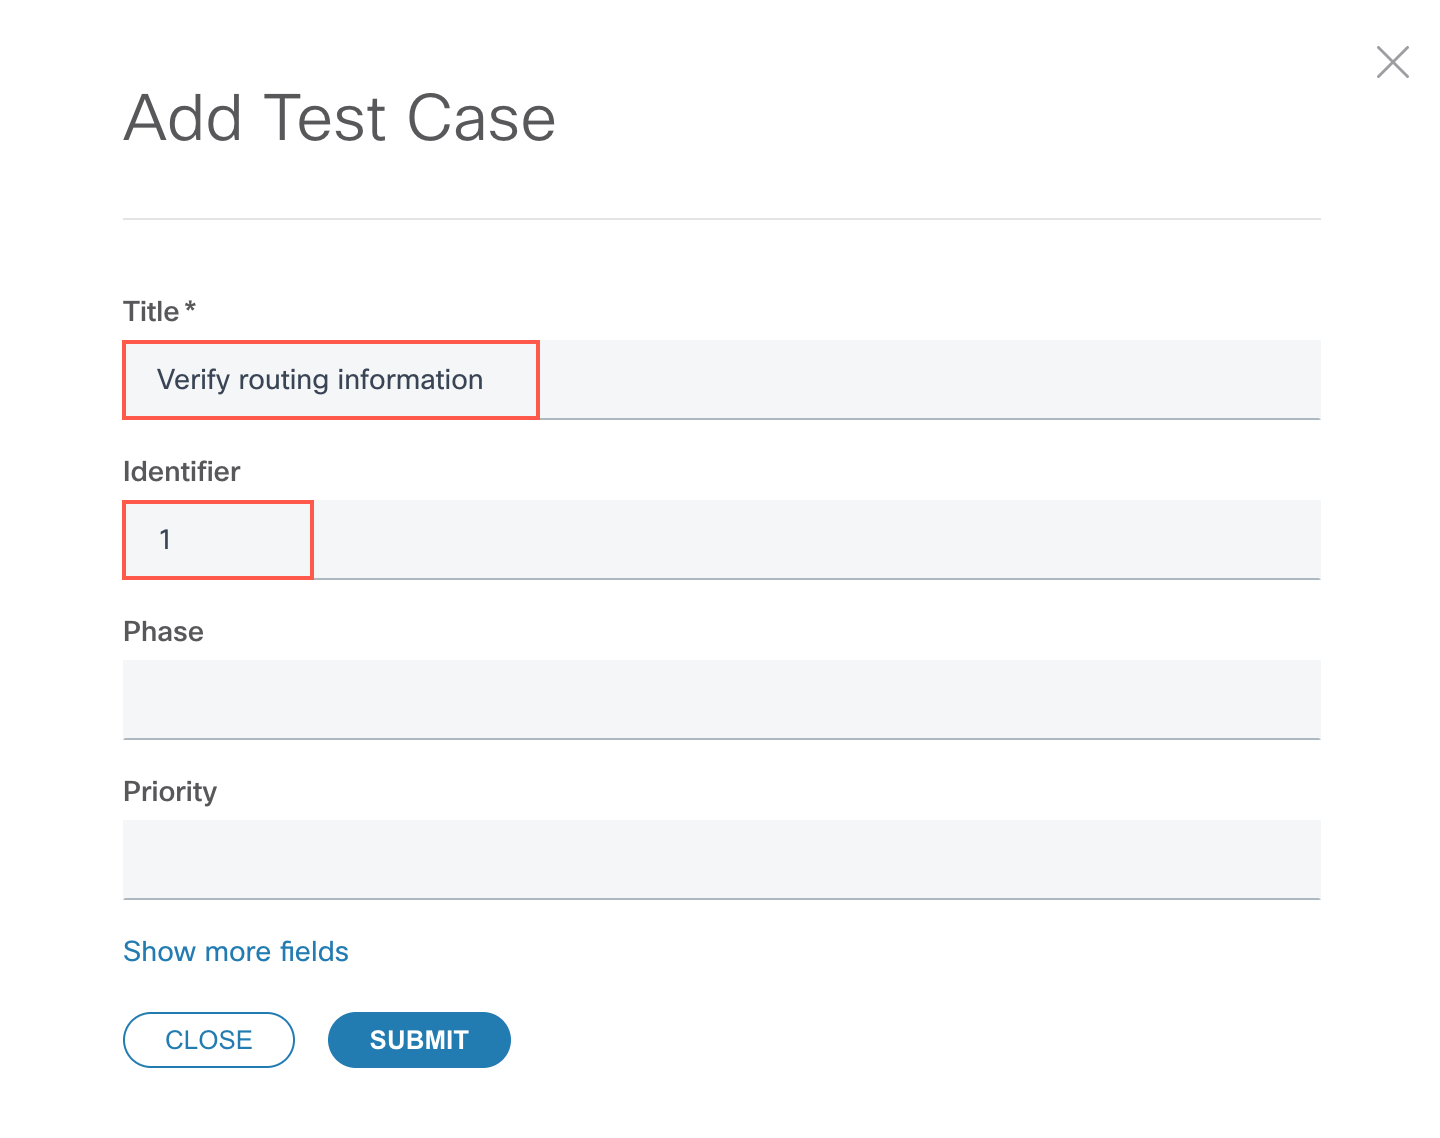
Task: Submit the test case with SUBMIT button
Action: pyautogui.click(x=419, y=1040)
